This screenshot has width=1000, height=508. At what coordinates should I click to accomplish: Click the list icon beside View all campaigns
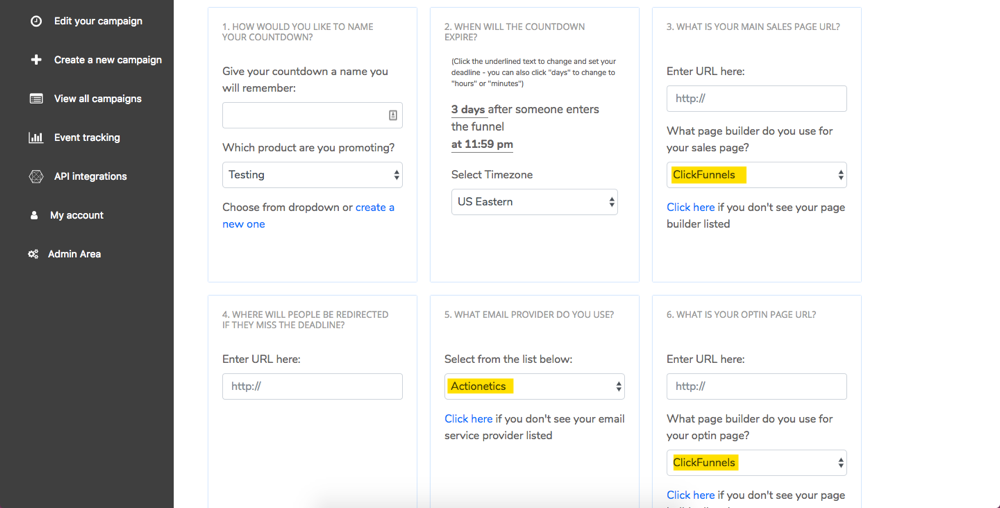pyautogui.click(x=36, y=99)
